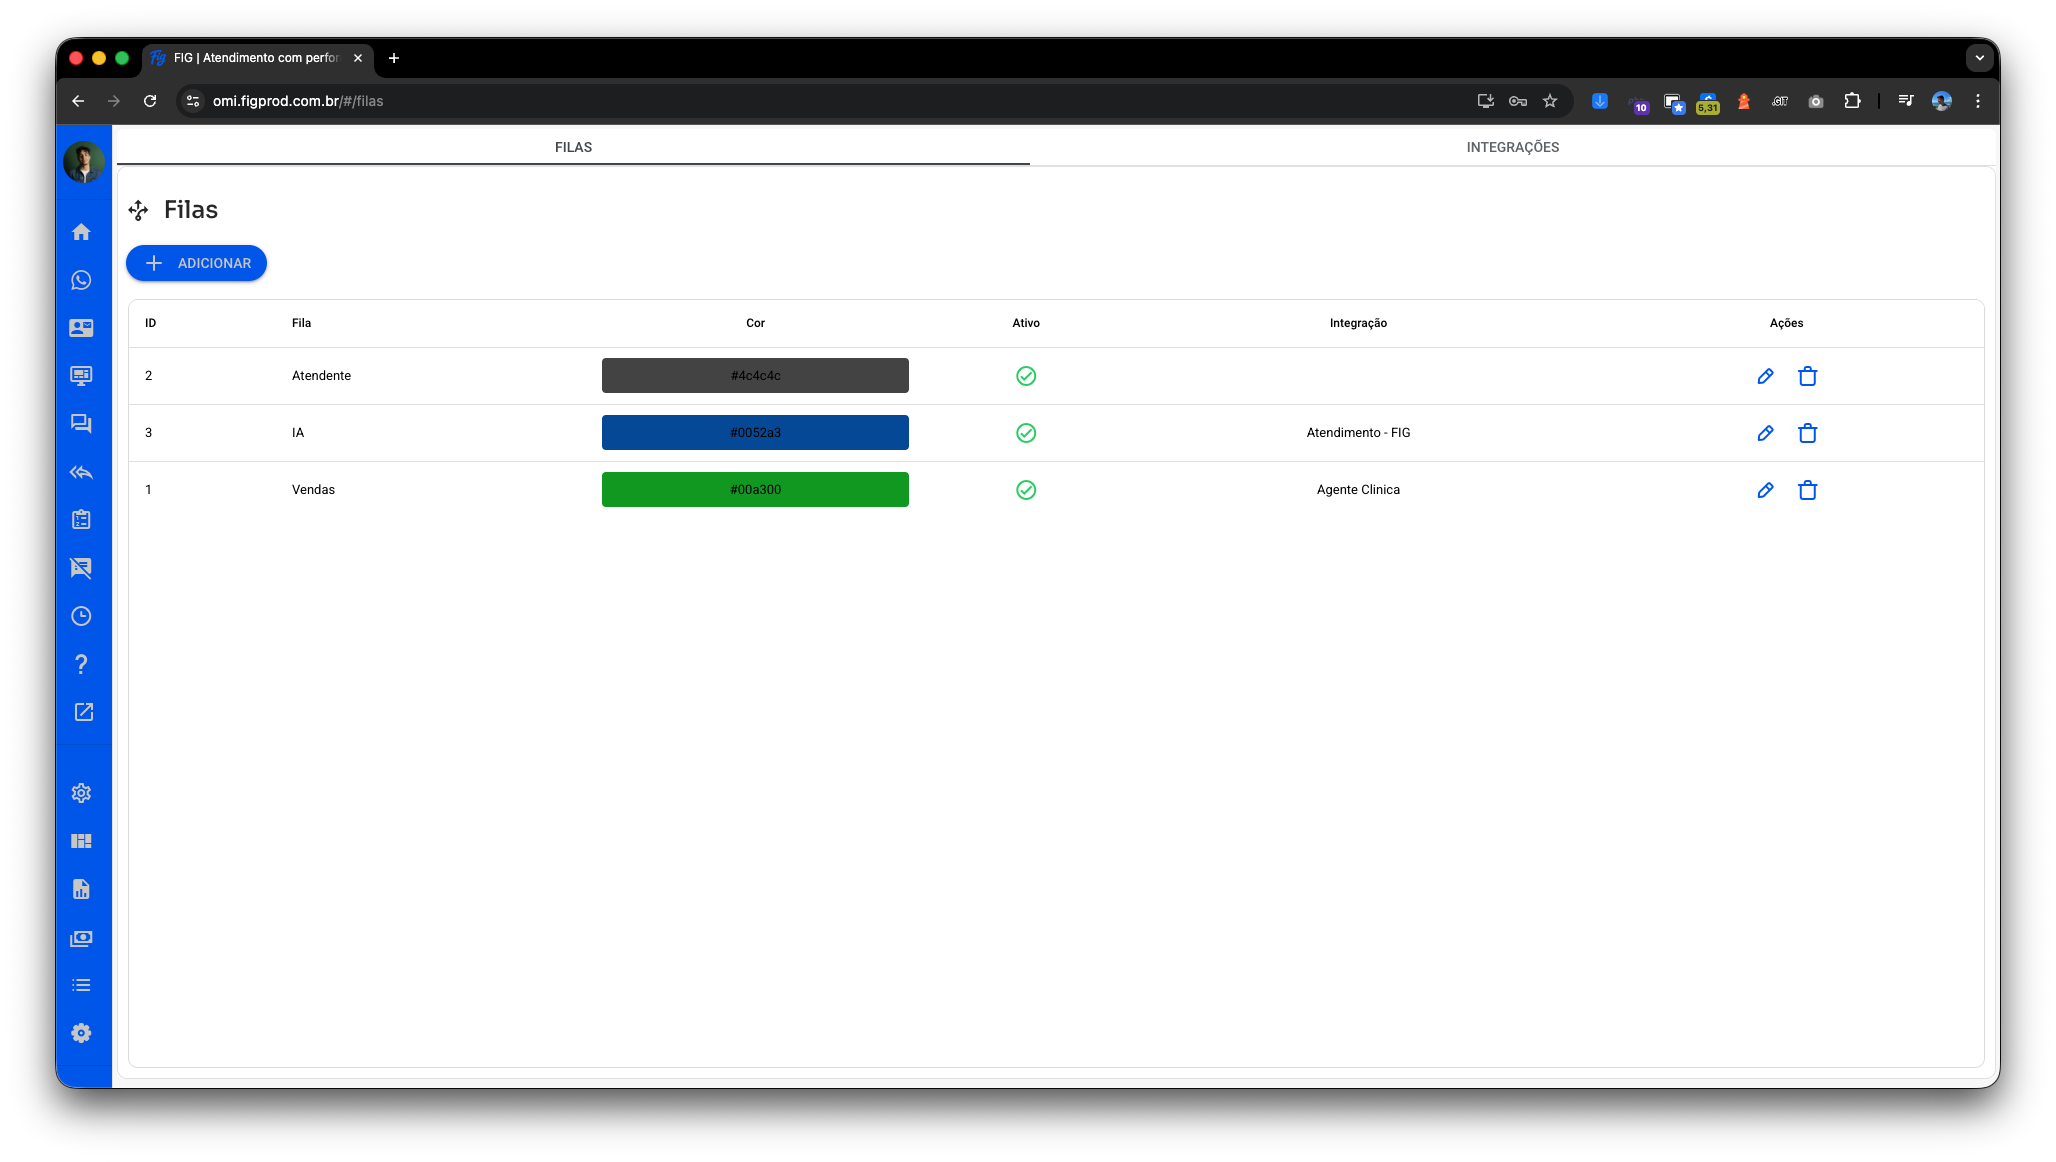Expand the browser tab search chevron

coord(1979,58)
